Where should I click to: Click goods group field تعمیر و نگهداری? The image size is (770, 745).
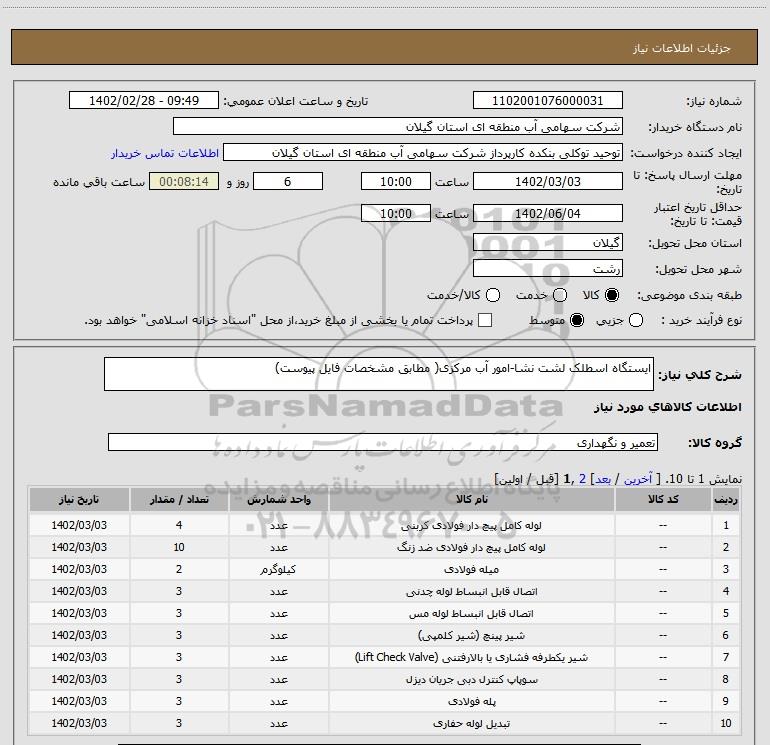point(383,442)
